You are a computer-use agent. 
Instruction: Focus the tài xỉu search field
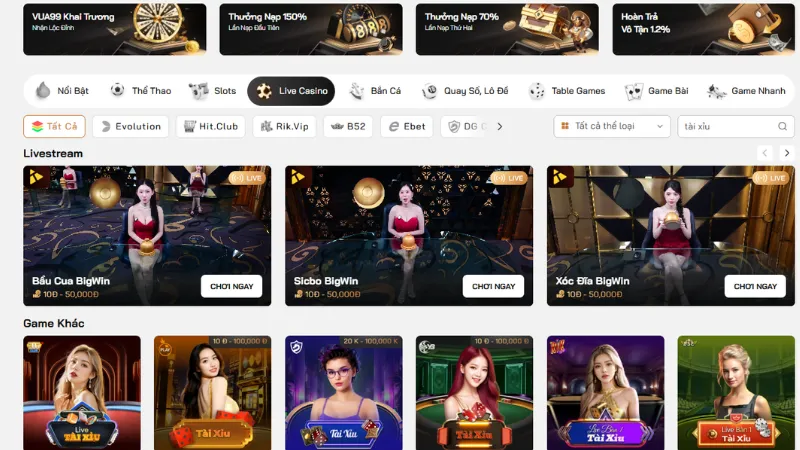[x=729, y=127]
